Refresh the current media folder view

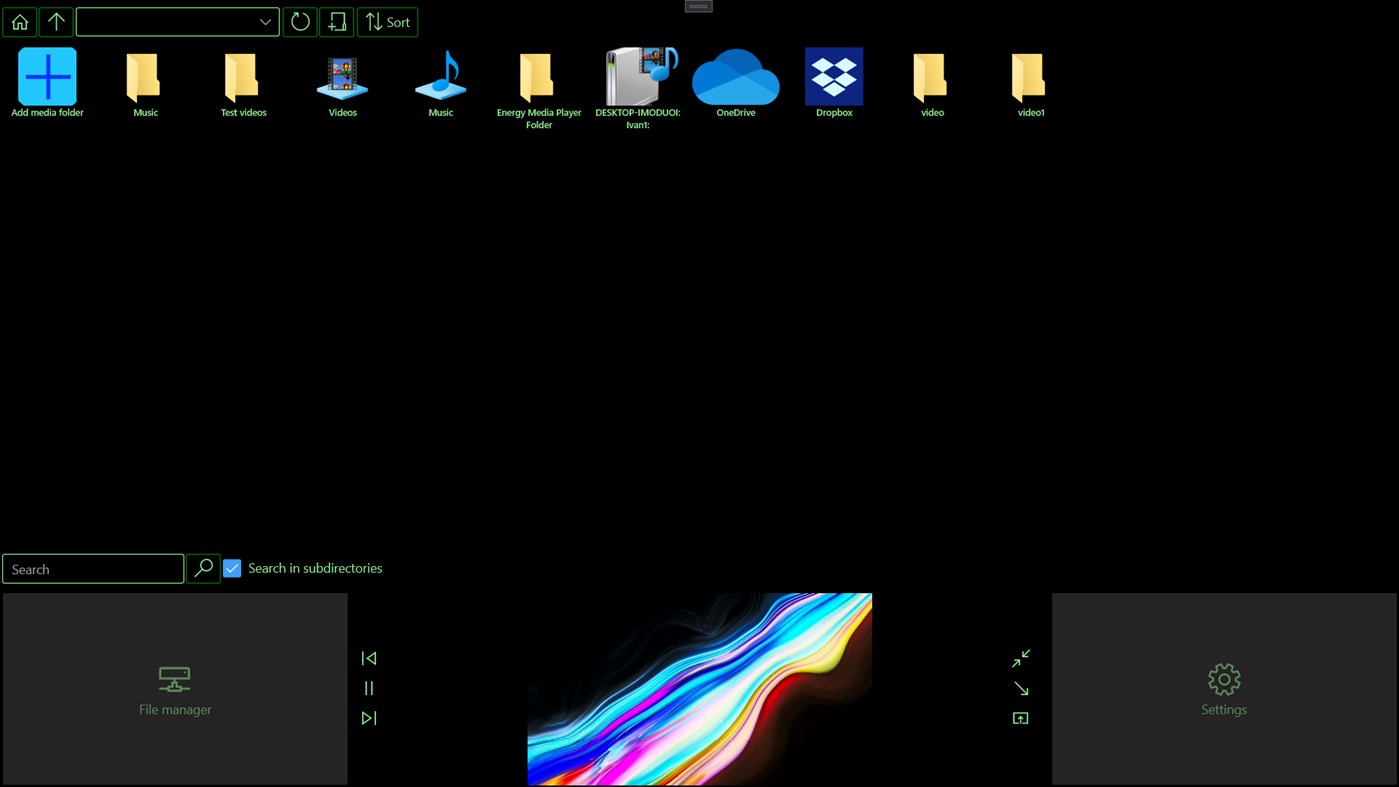coord(299,21)
